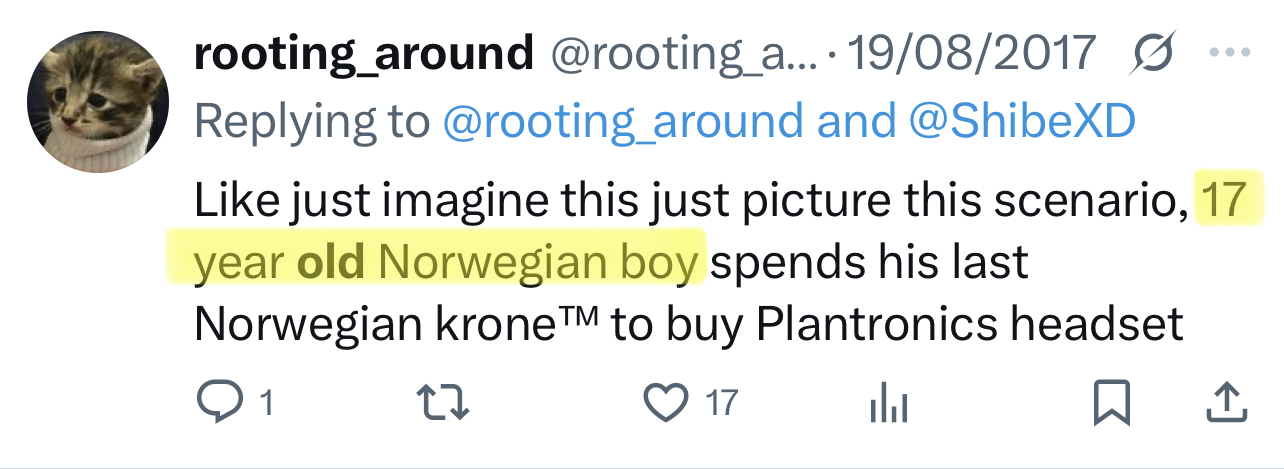This screenshot has width=1284, height=469.
Task: Click the slashed-circle Grok icon
Action: click(x=1155, y=53)
